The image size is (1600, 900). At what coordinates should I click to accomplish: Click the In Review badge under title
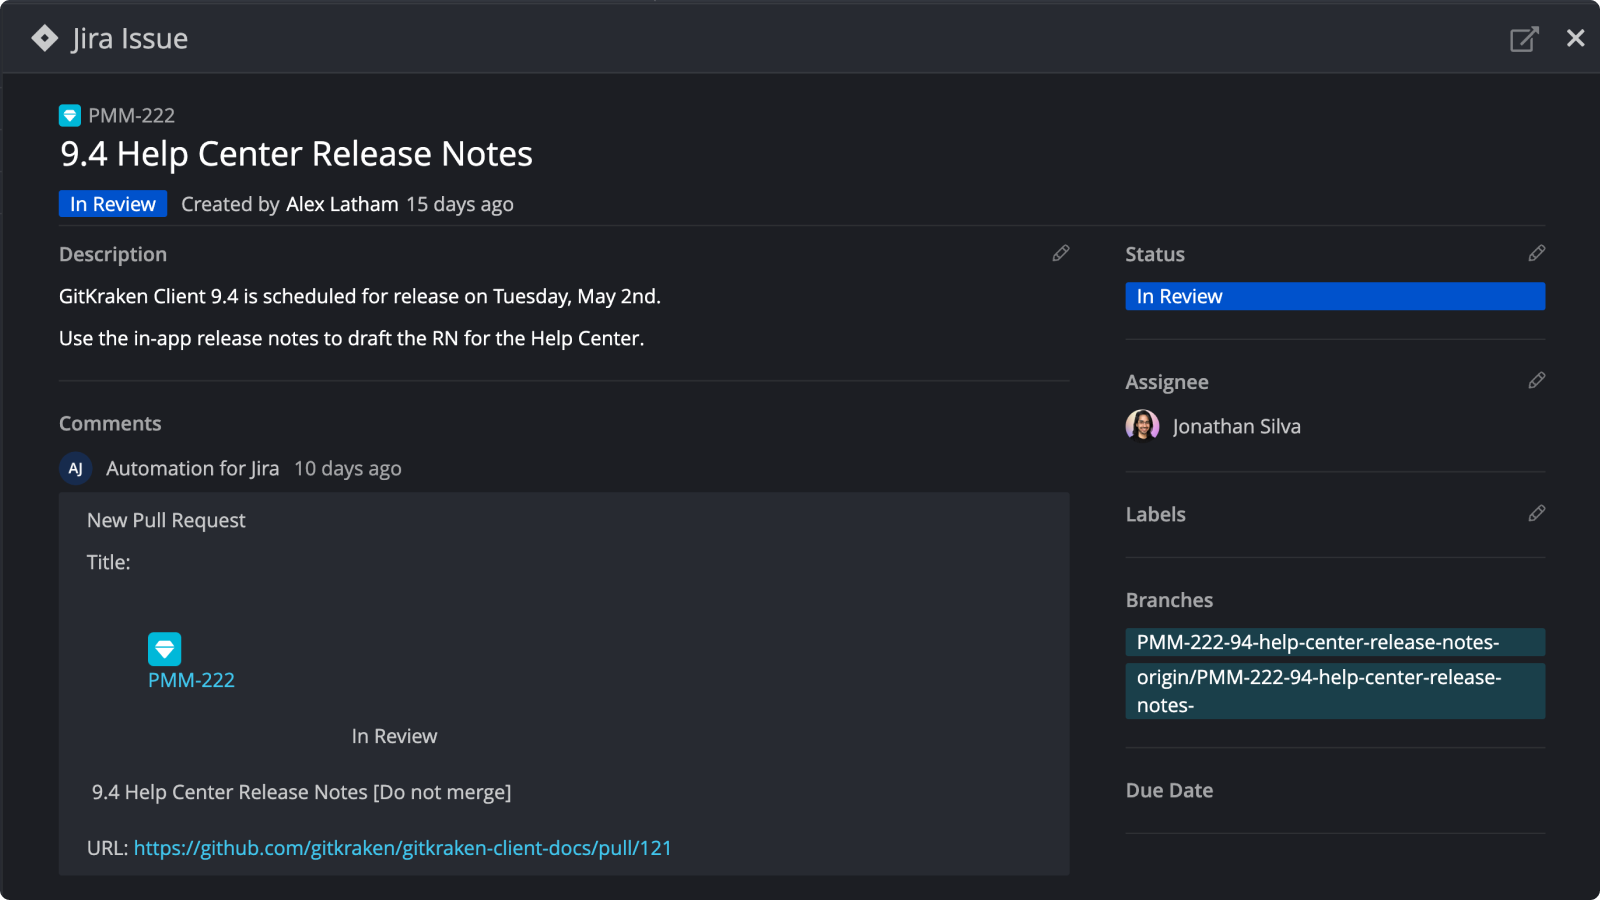point(113,204)
